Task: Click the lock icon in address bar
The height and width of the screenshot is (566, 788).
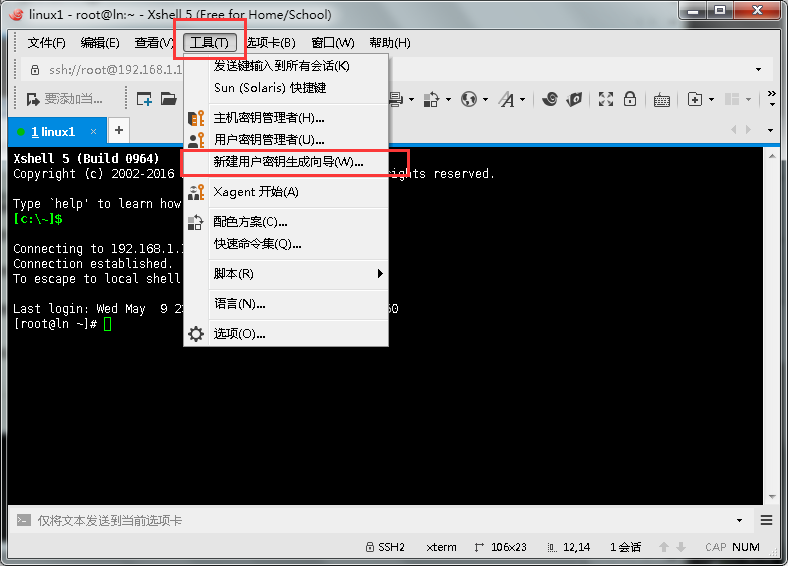Action: click(35, 70)
